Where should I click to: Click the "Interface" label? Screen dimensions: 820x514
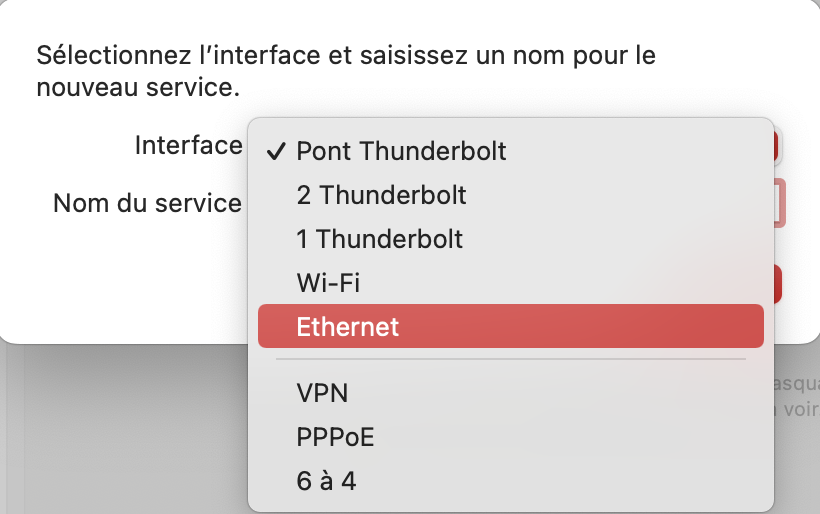click(x=188, y=146)
